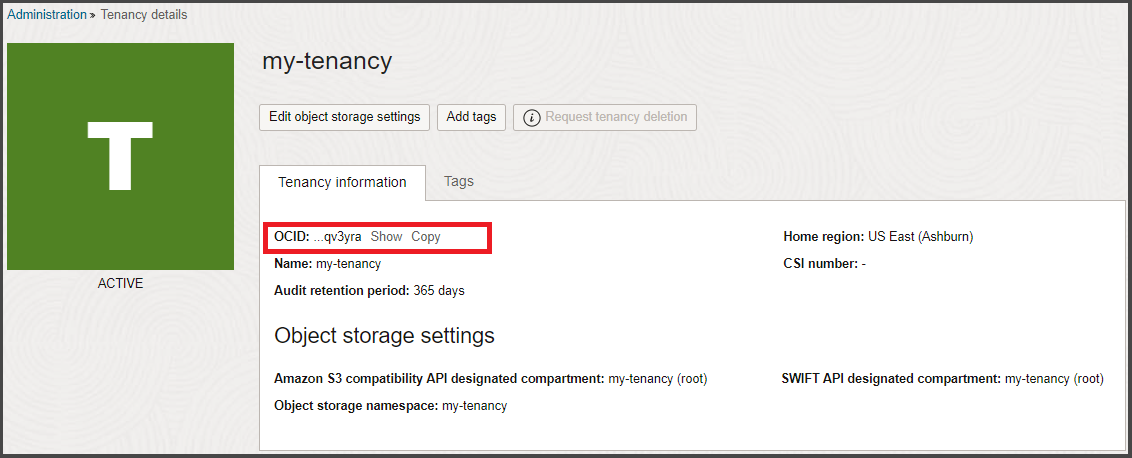Switch to the Tags tab
The width and height of the screenshot is (1132, 458).
[459, 181]
